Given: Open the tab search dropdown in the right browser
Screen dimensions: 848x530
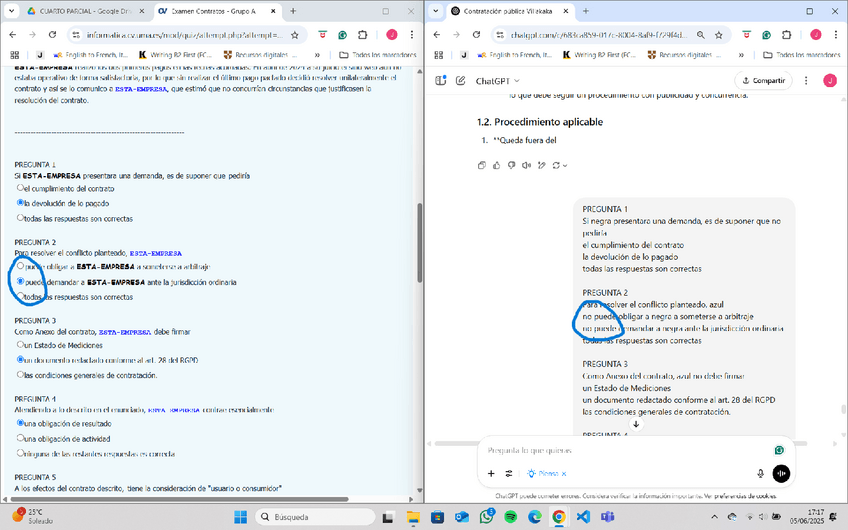Looking at the screenshot, I should (435, 11).
